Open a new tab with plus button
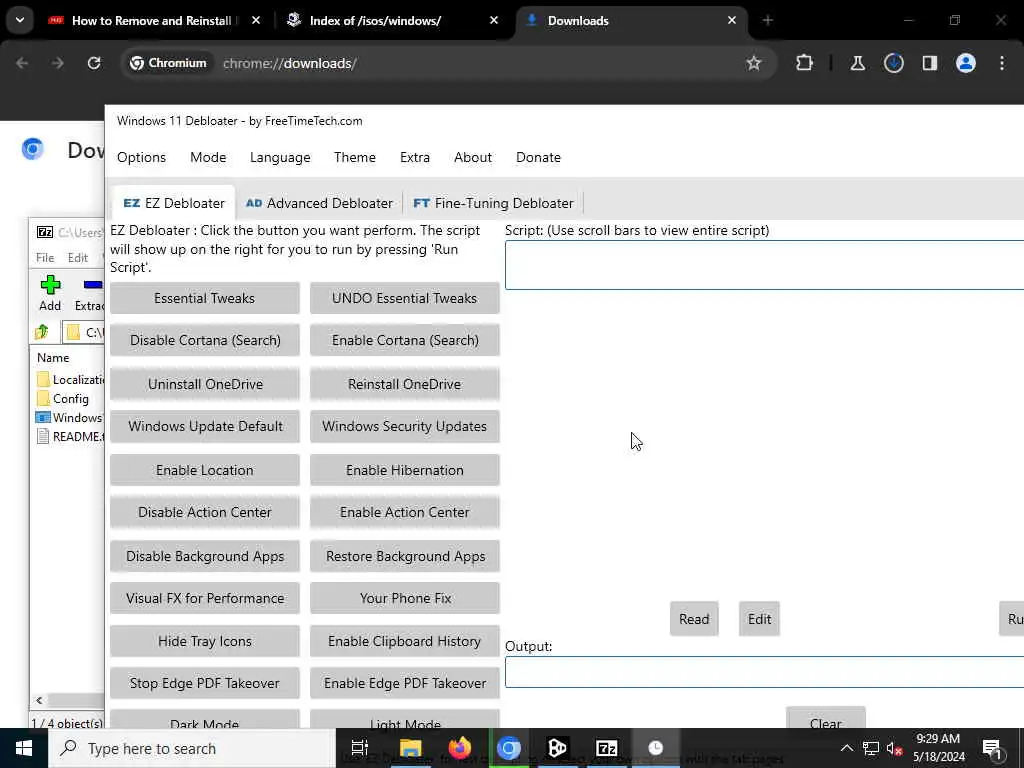The width and height of the screenshot is (1024, 768). (767, 20)
